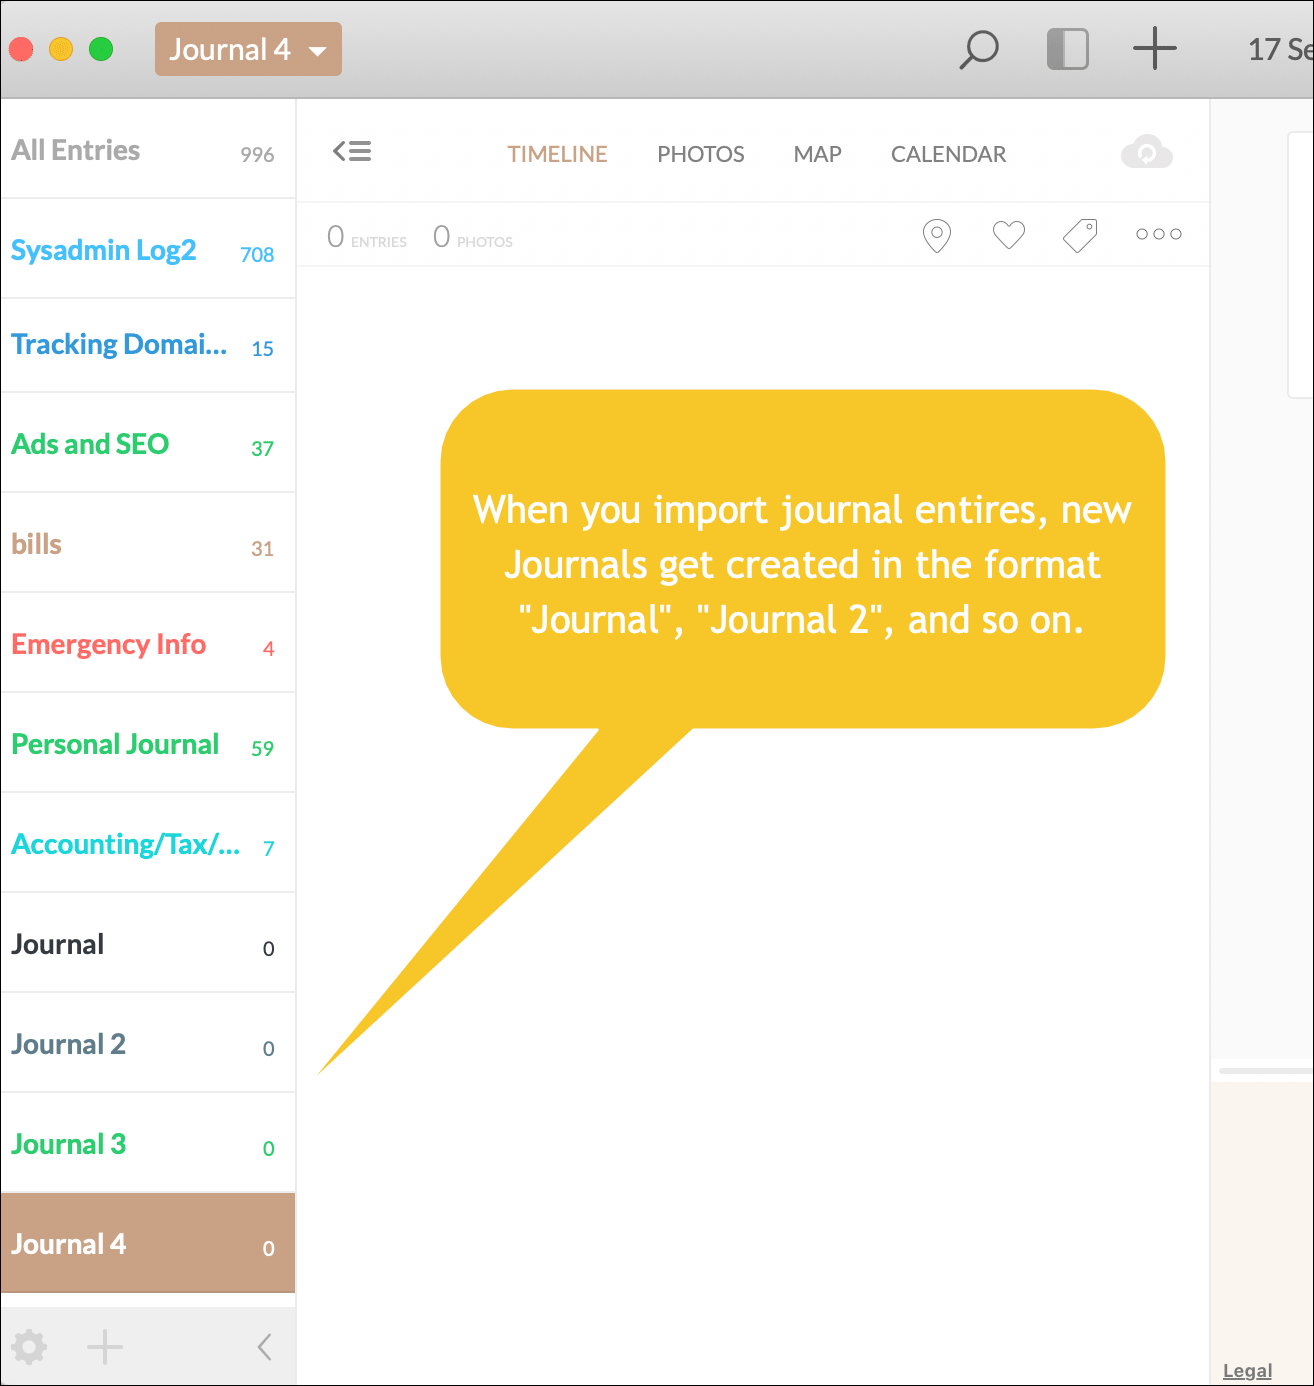Image resolution: width=1314 pixels, height=1386 pixels.
Task: Click the cloud sync status icon
Action: click(x=1146, y=153)
